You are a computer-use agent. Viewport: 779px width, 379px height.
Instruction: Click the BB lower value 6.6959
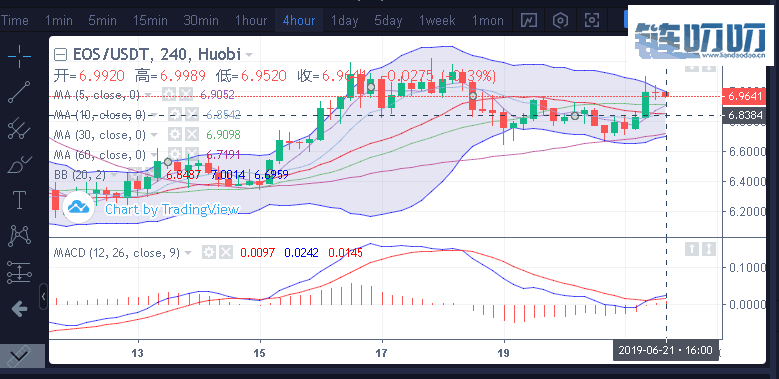click(x=271, y=175)
